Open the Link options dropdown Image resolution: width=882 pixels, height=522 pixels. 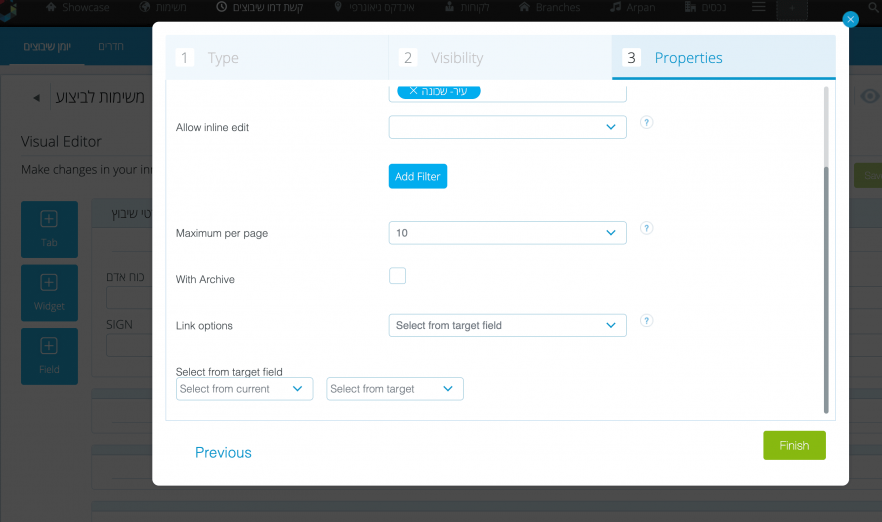point(507,325)
